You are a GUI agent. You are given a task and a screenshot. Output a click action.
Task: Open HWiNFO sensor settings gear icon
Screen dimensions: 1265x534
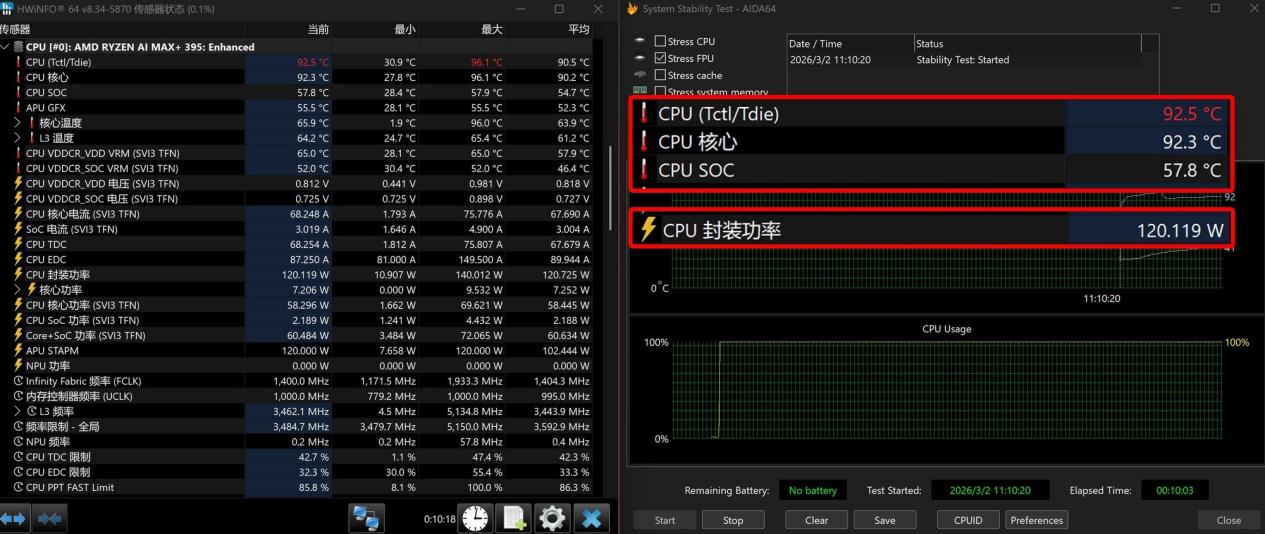tap(553, 519)
